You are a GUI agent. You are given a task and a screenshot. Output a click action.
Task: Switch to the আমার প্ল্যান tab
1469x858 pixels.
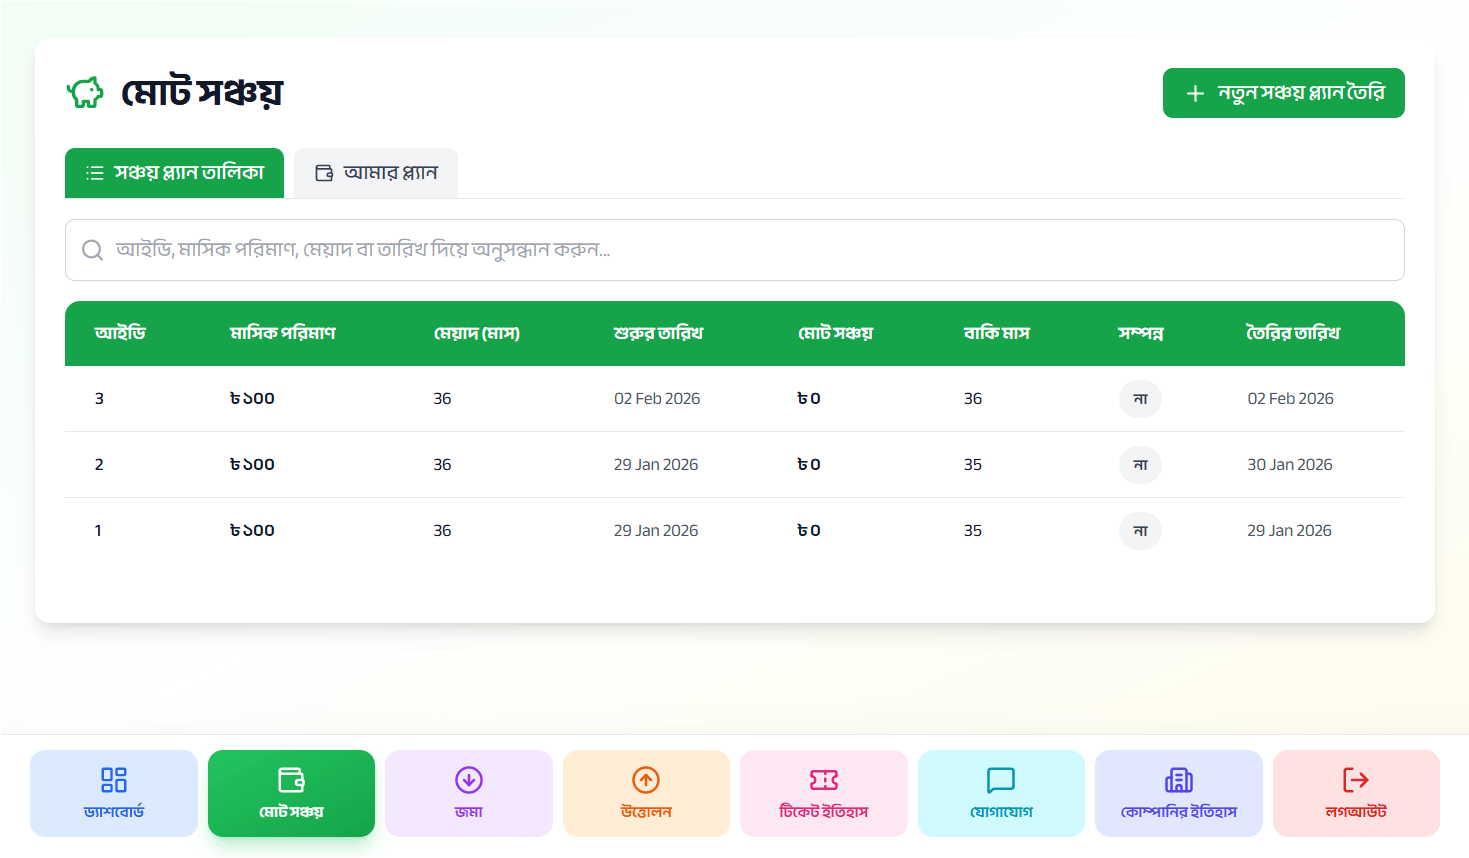(x=376, y=173)
